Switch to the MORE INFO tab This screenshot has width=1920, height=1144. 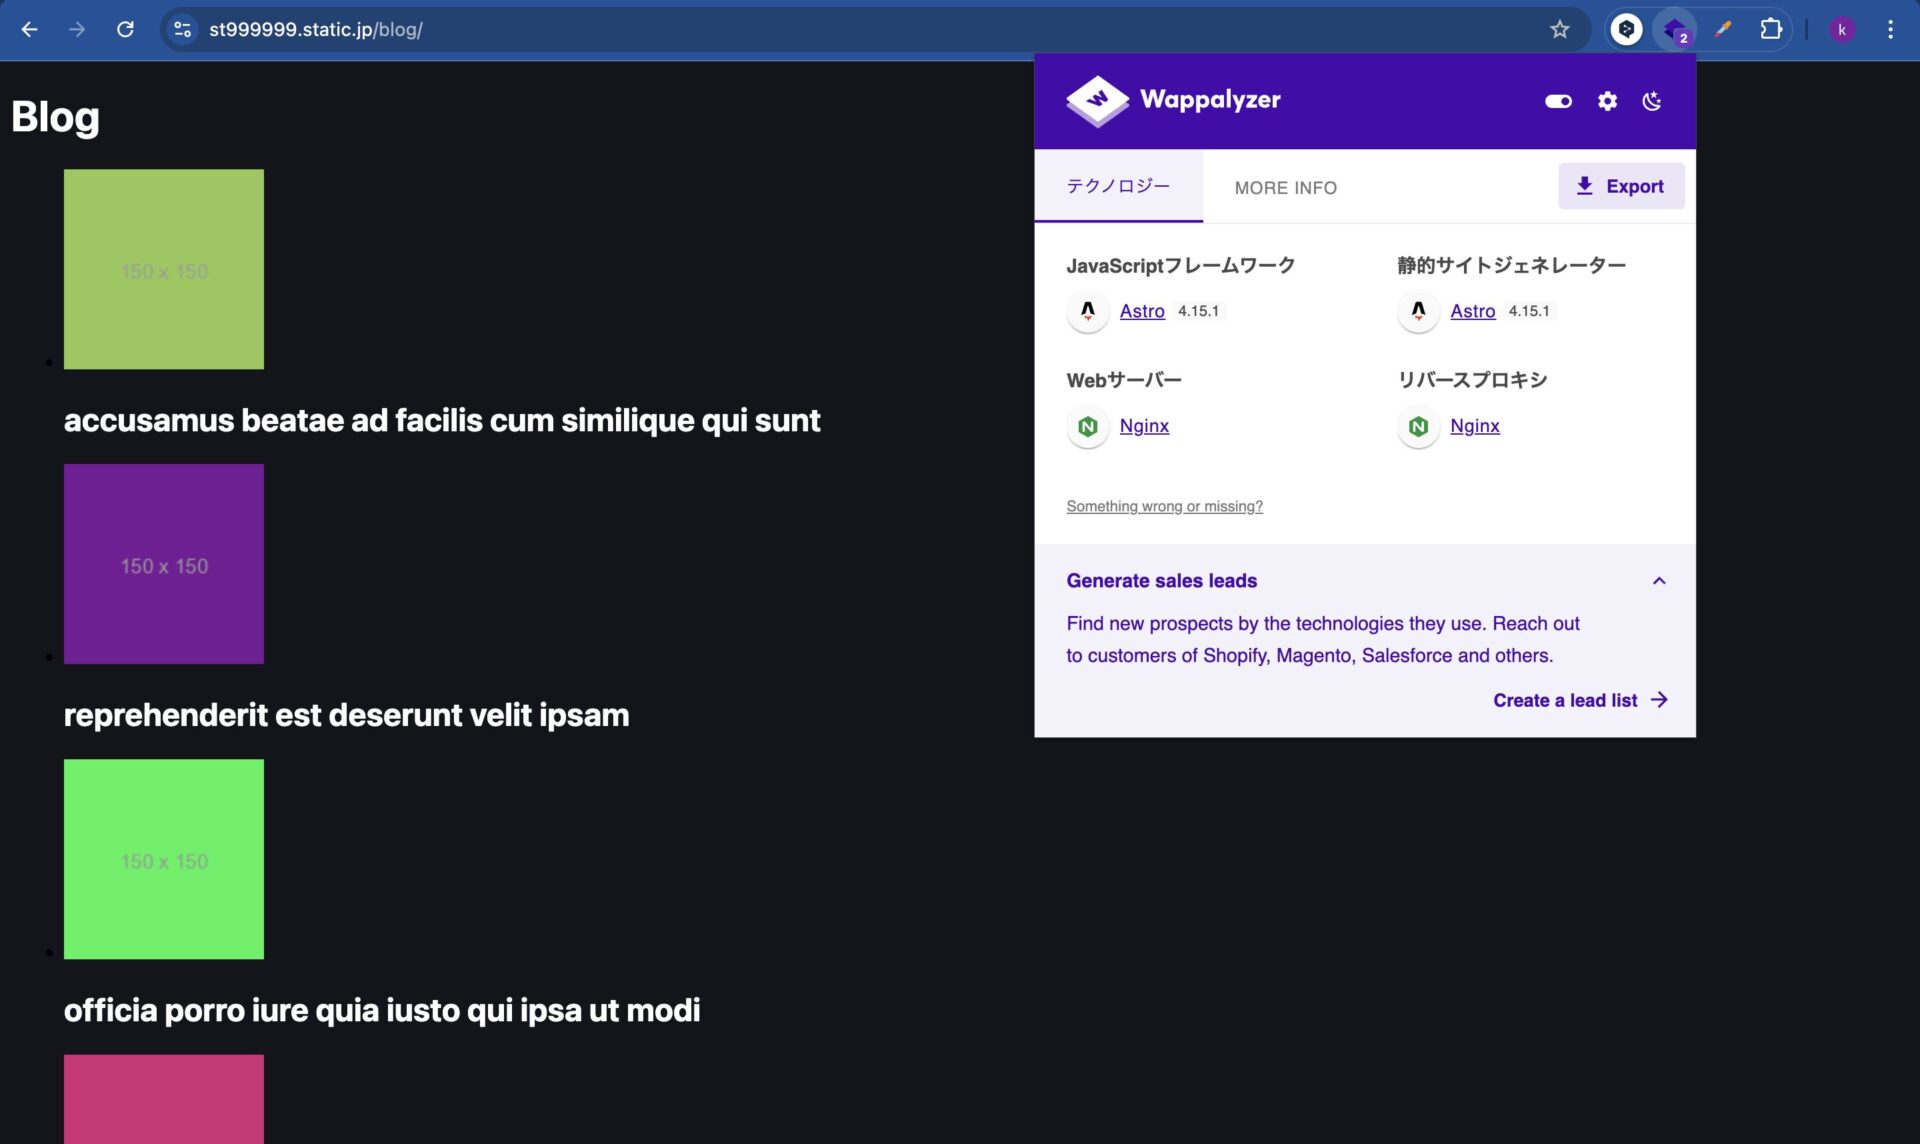coord(1286,187)
